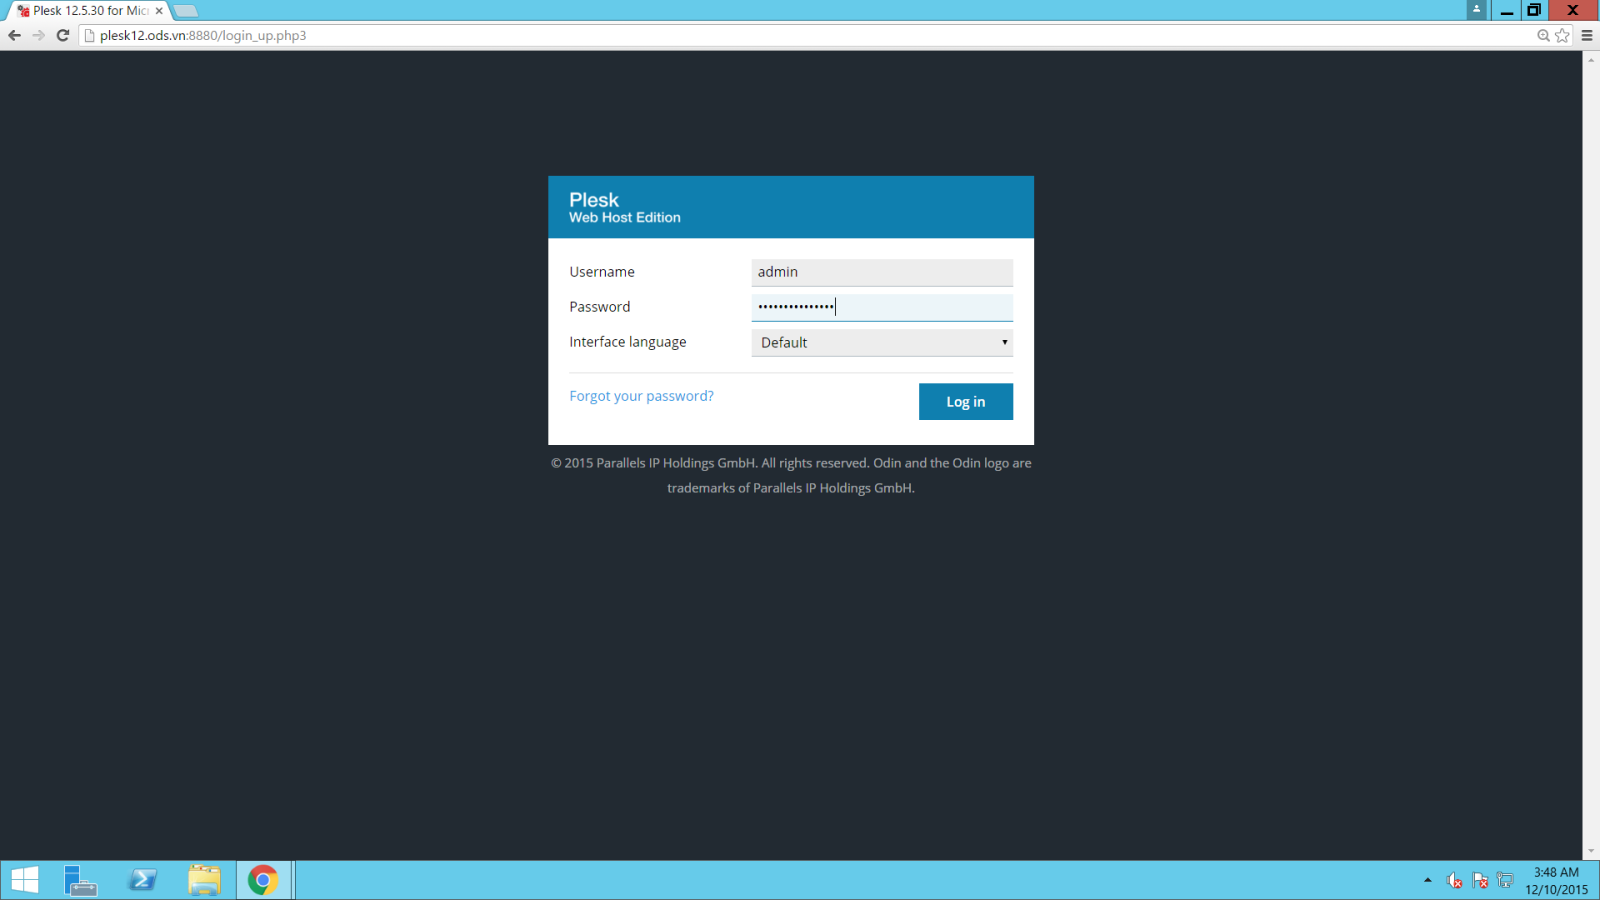The image size is (1600, 900).
Task: Click the network tray icon
Action: pos(1505,880)
